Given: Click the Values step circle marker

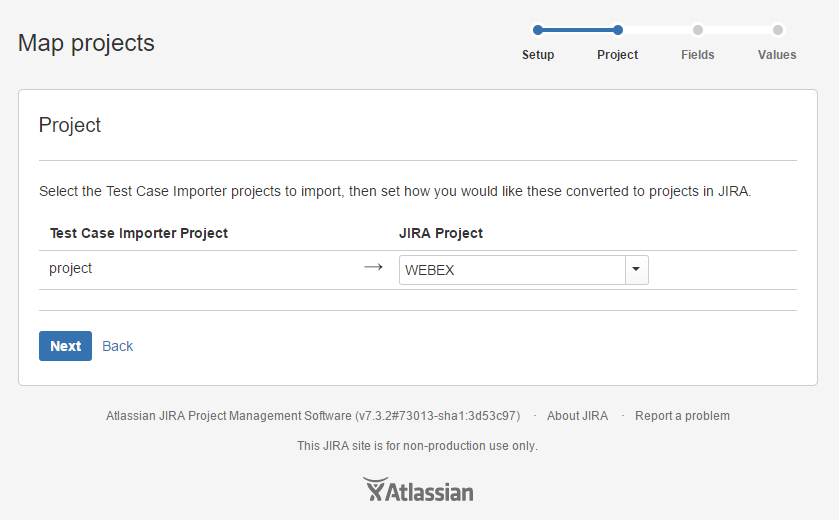Looking at the screenshot, I should click(778, 30).
